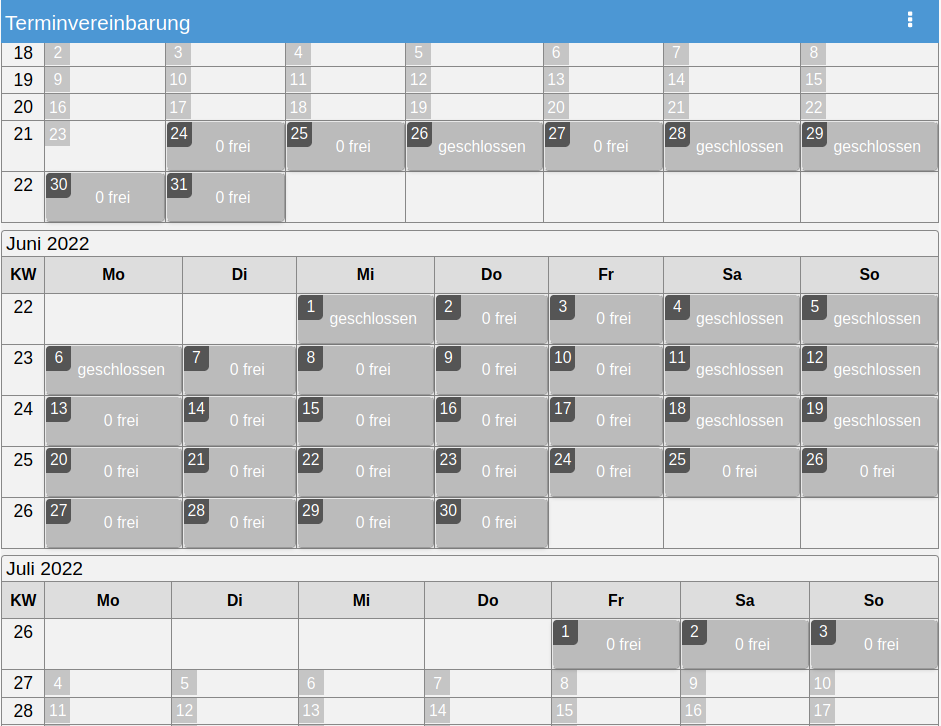941x726 pixels.
Task: Click the Juli 2022 month heading
Action: pos(44,569)
